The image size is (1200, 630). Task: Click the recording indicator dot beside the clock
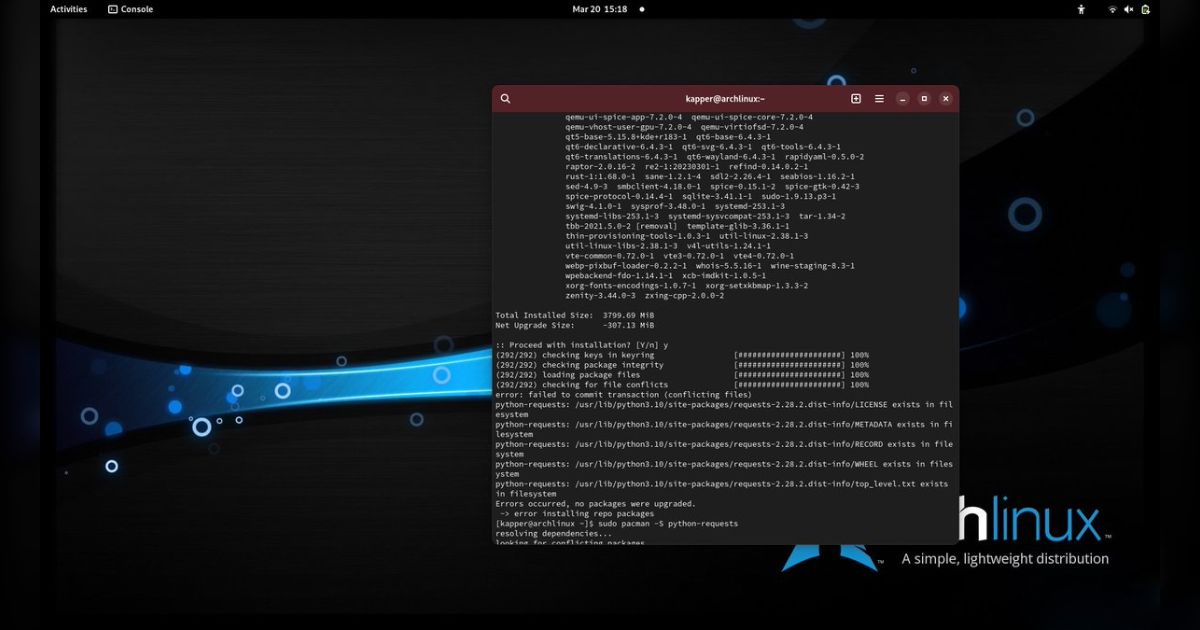(x=641, y=9)
